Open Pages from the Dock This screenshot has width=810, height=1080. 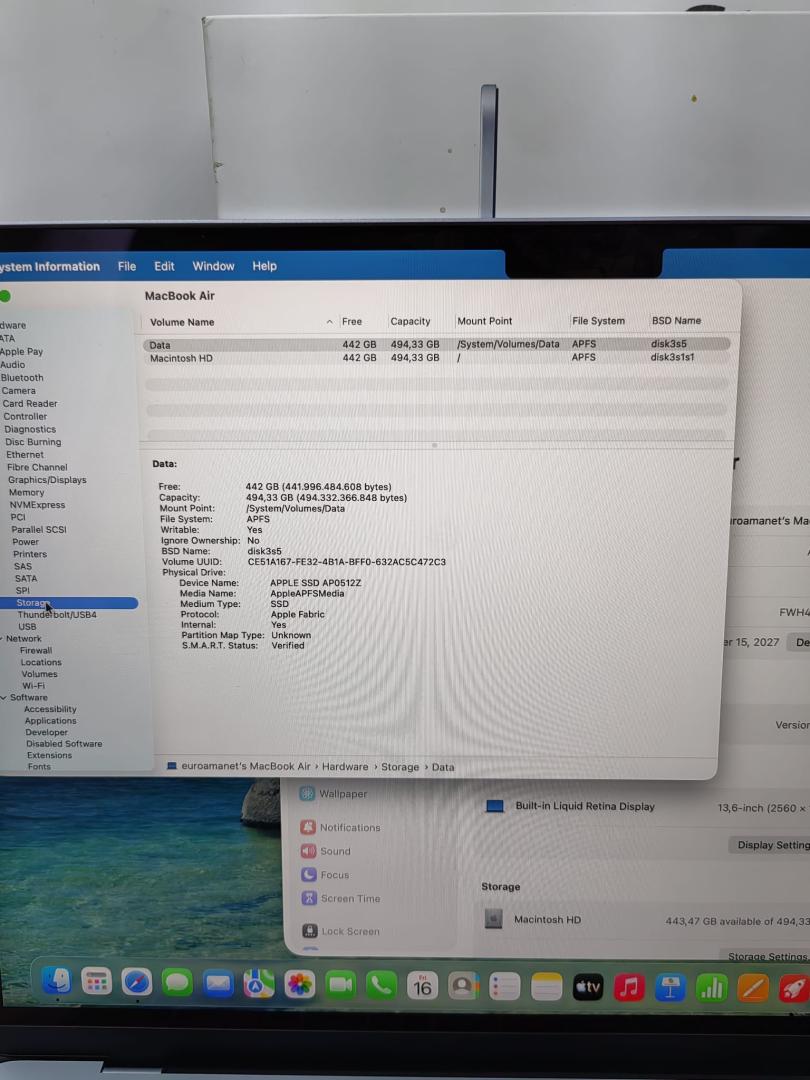coord(753,989)
